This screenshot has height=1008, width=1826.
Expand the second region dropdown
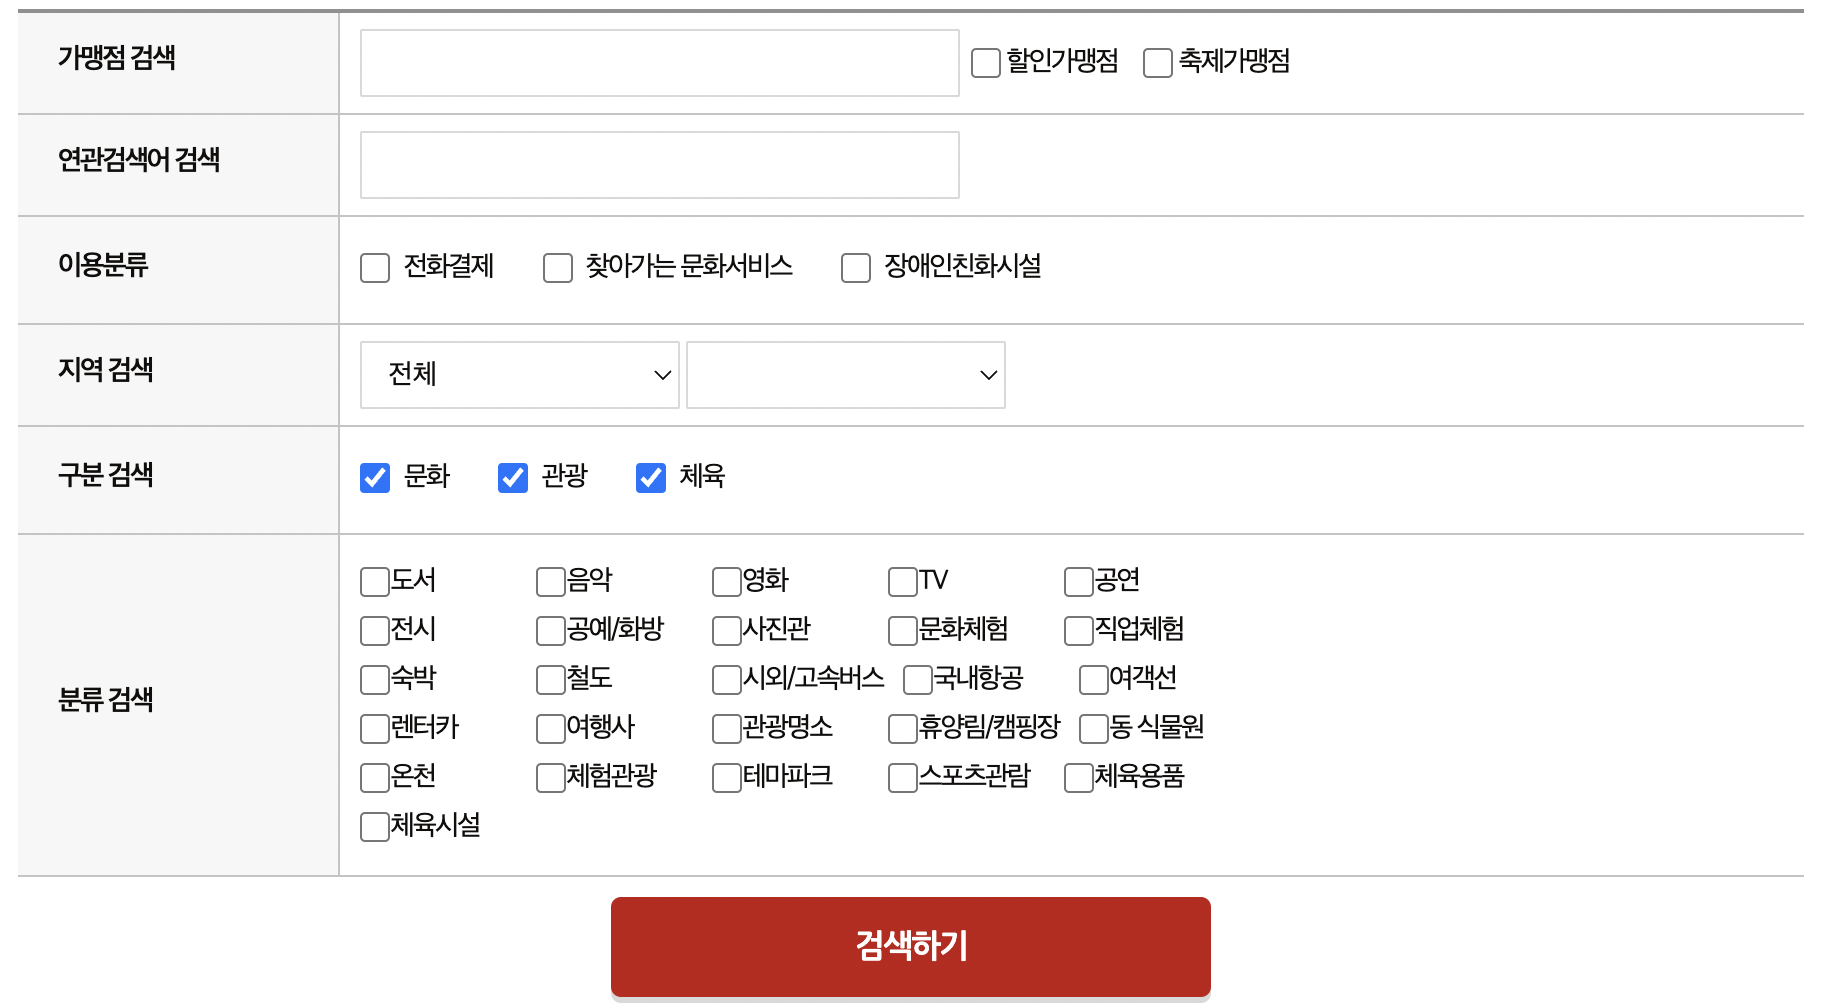[x=845, y=375]
